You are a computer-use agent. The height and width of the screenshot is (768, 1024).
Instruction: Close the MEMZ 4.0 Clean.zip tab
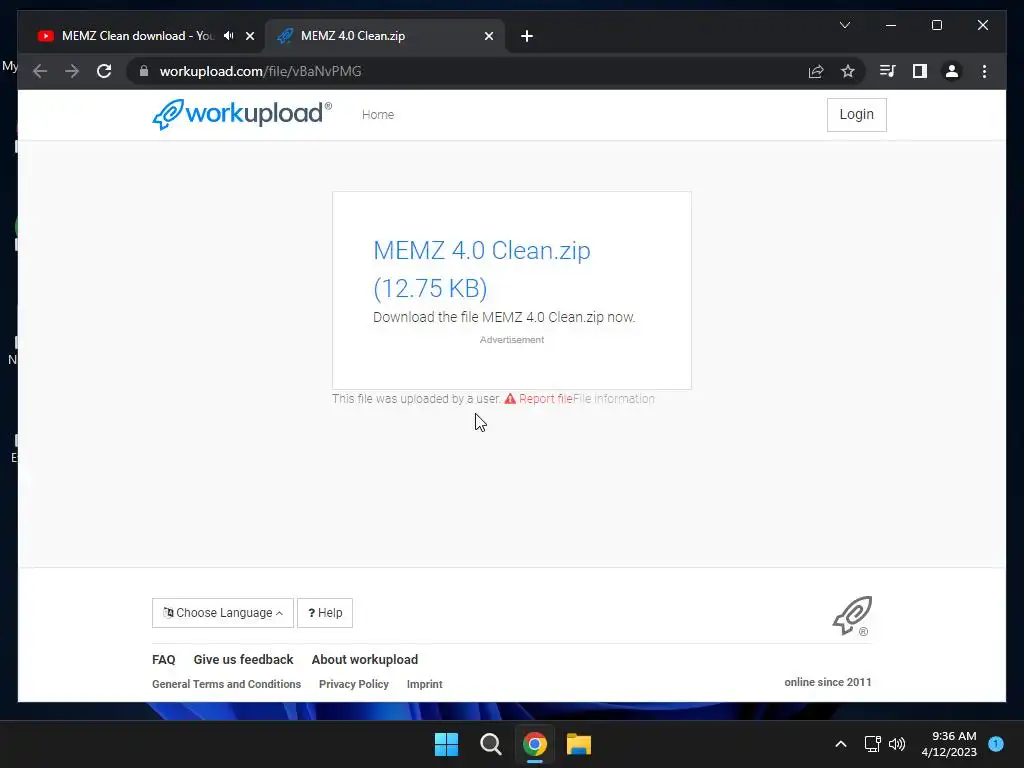tap(488, 36)
